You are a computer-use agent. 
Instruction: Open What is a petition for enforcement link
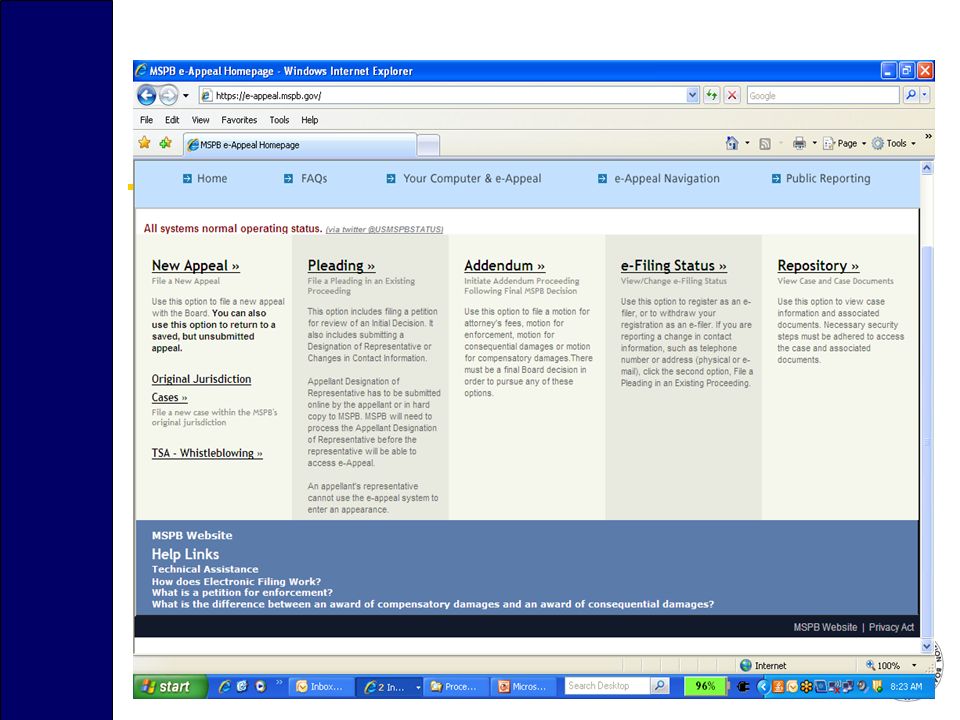point(242,593)
